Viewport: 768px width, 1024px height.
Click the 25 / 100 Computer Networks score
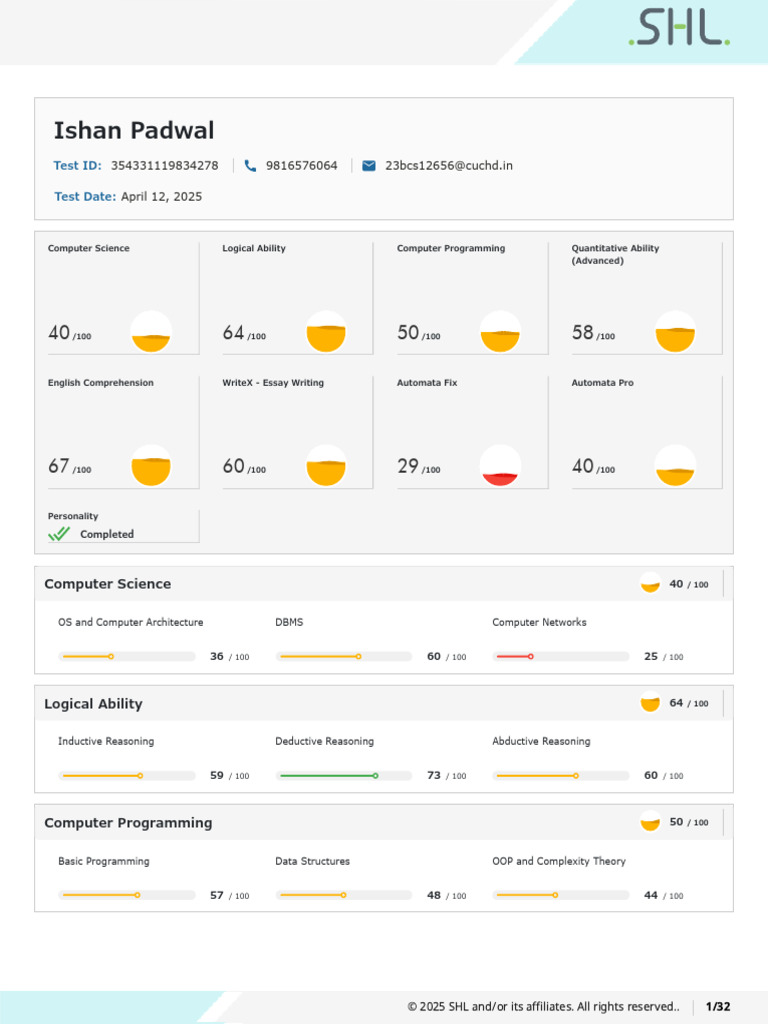tap(664, 656)
